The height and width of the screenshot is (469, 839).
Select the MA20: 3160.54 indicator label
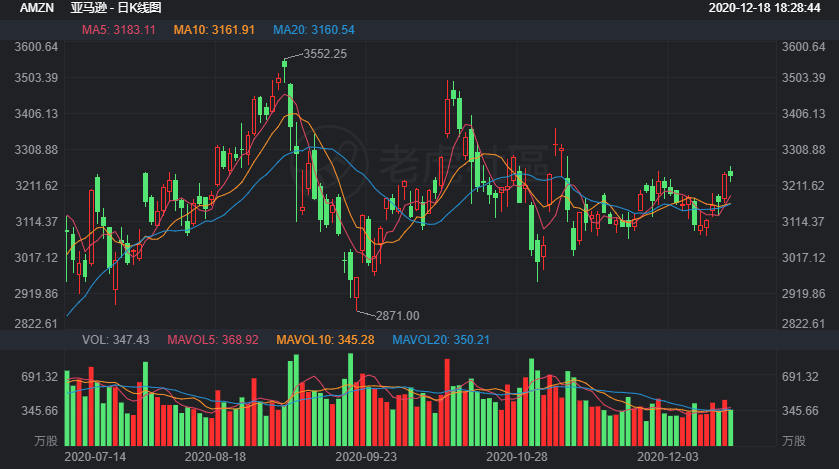[x=314, y=30]
